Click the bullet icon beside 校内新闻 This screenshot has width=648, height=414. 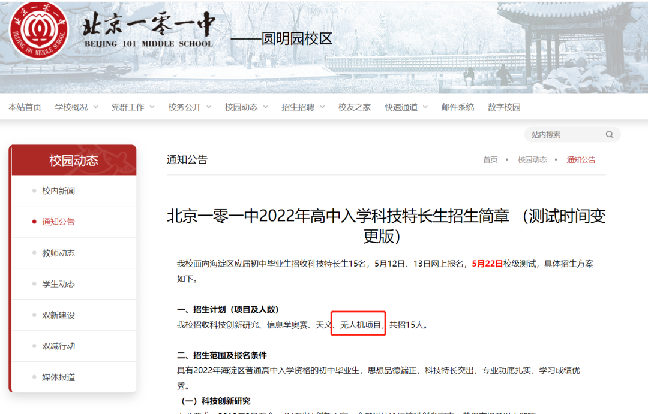tap(33, 190)
